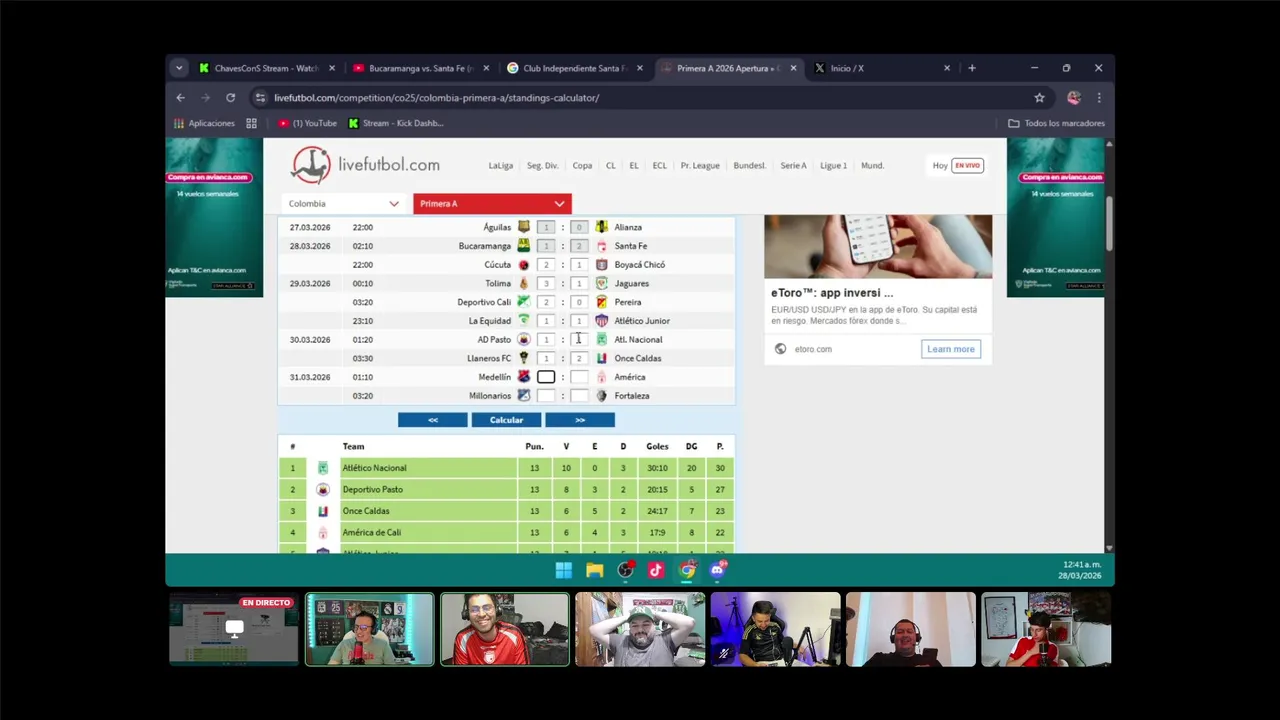Image resolution: width=1280 pixels, height=720 pixels.
Task: View site information icon in address bar
Action: (x=260, y=98)
